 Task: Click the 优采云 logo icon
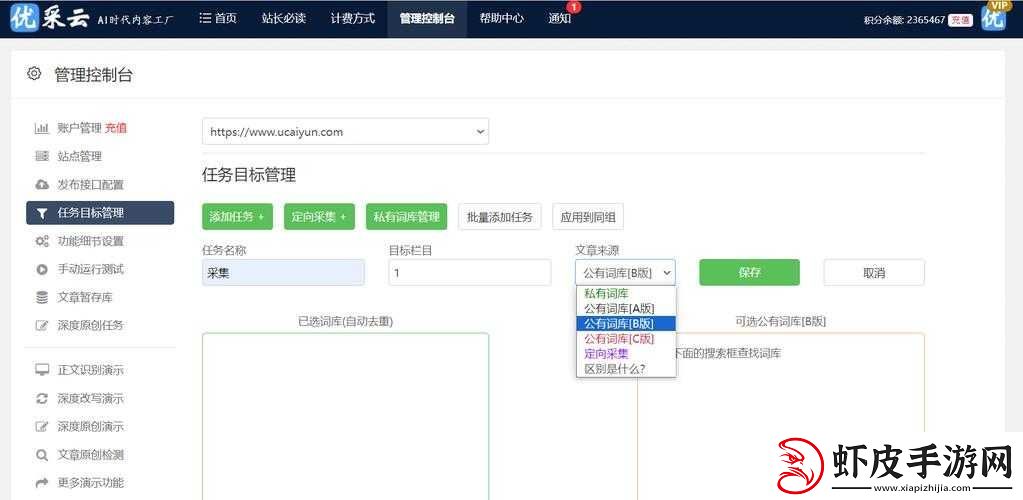[25, 18]
